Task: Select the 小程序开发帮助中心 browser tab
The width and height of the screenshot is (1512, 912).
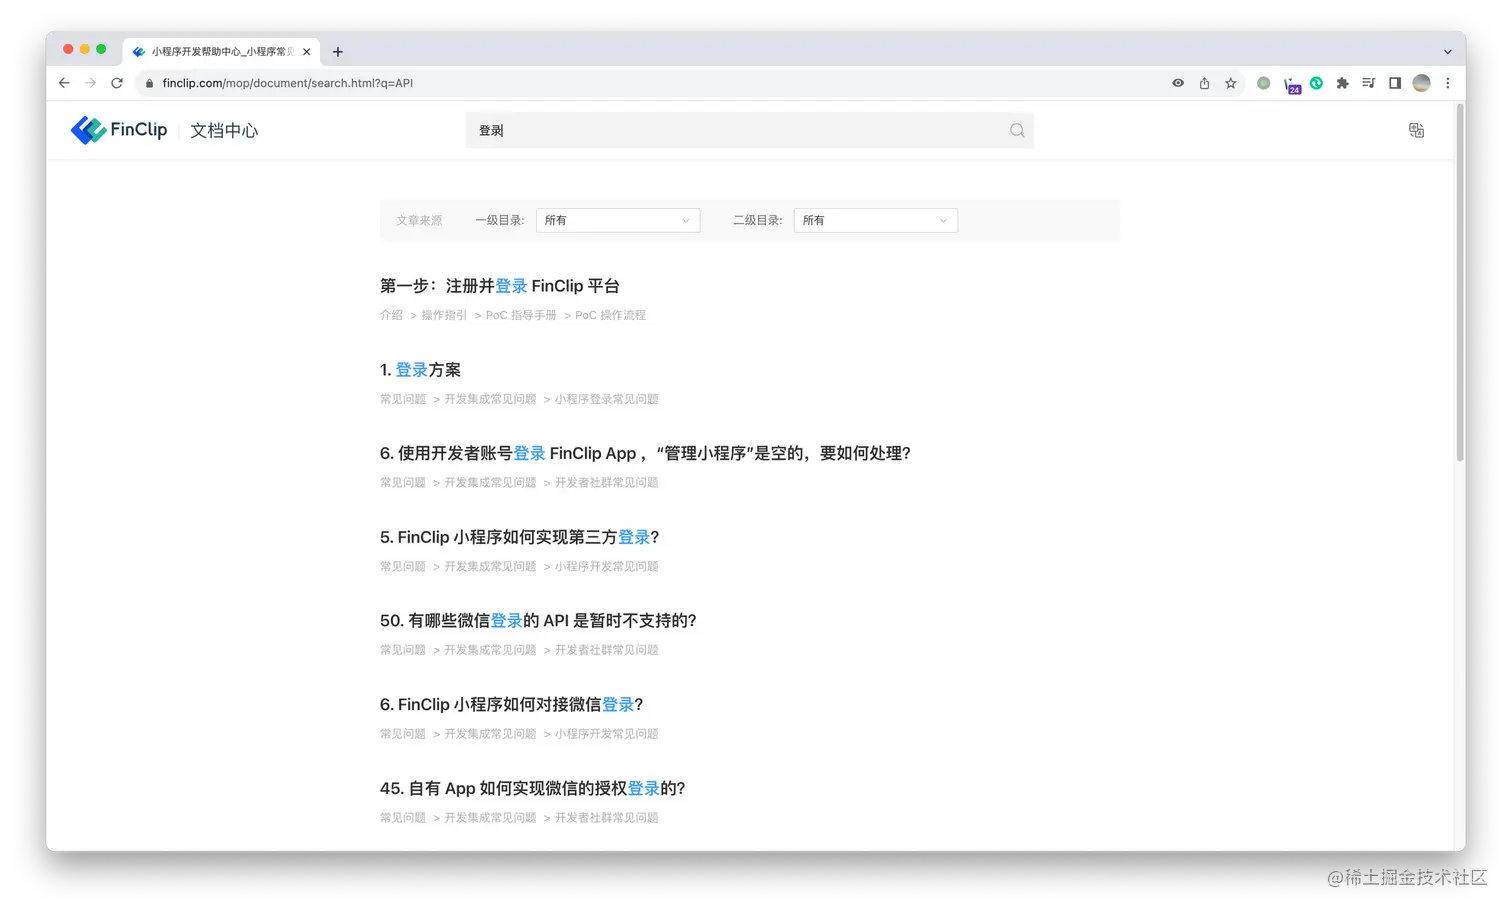Action: pos(222,52)
